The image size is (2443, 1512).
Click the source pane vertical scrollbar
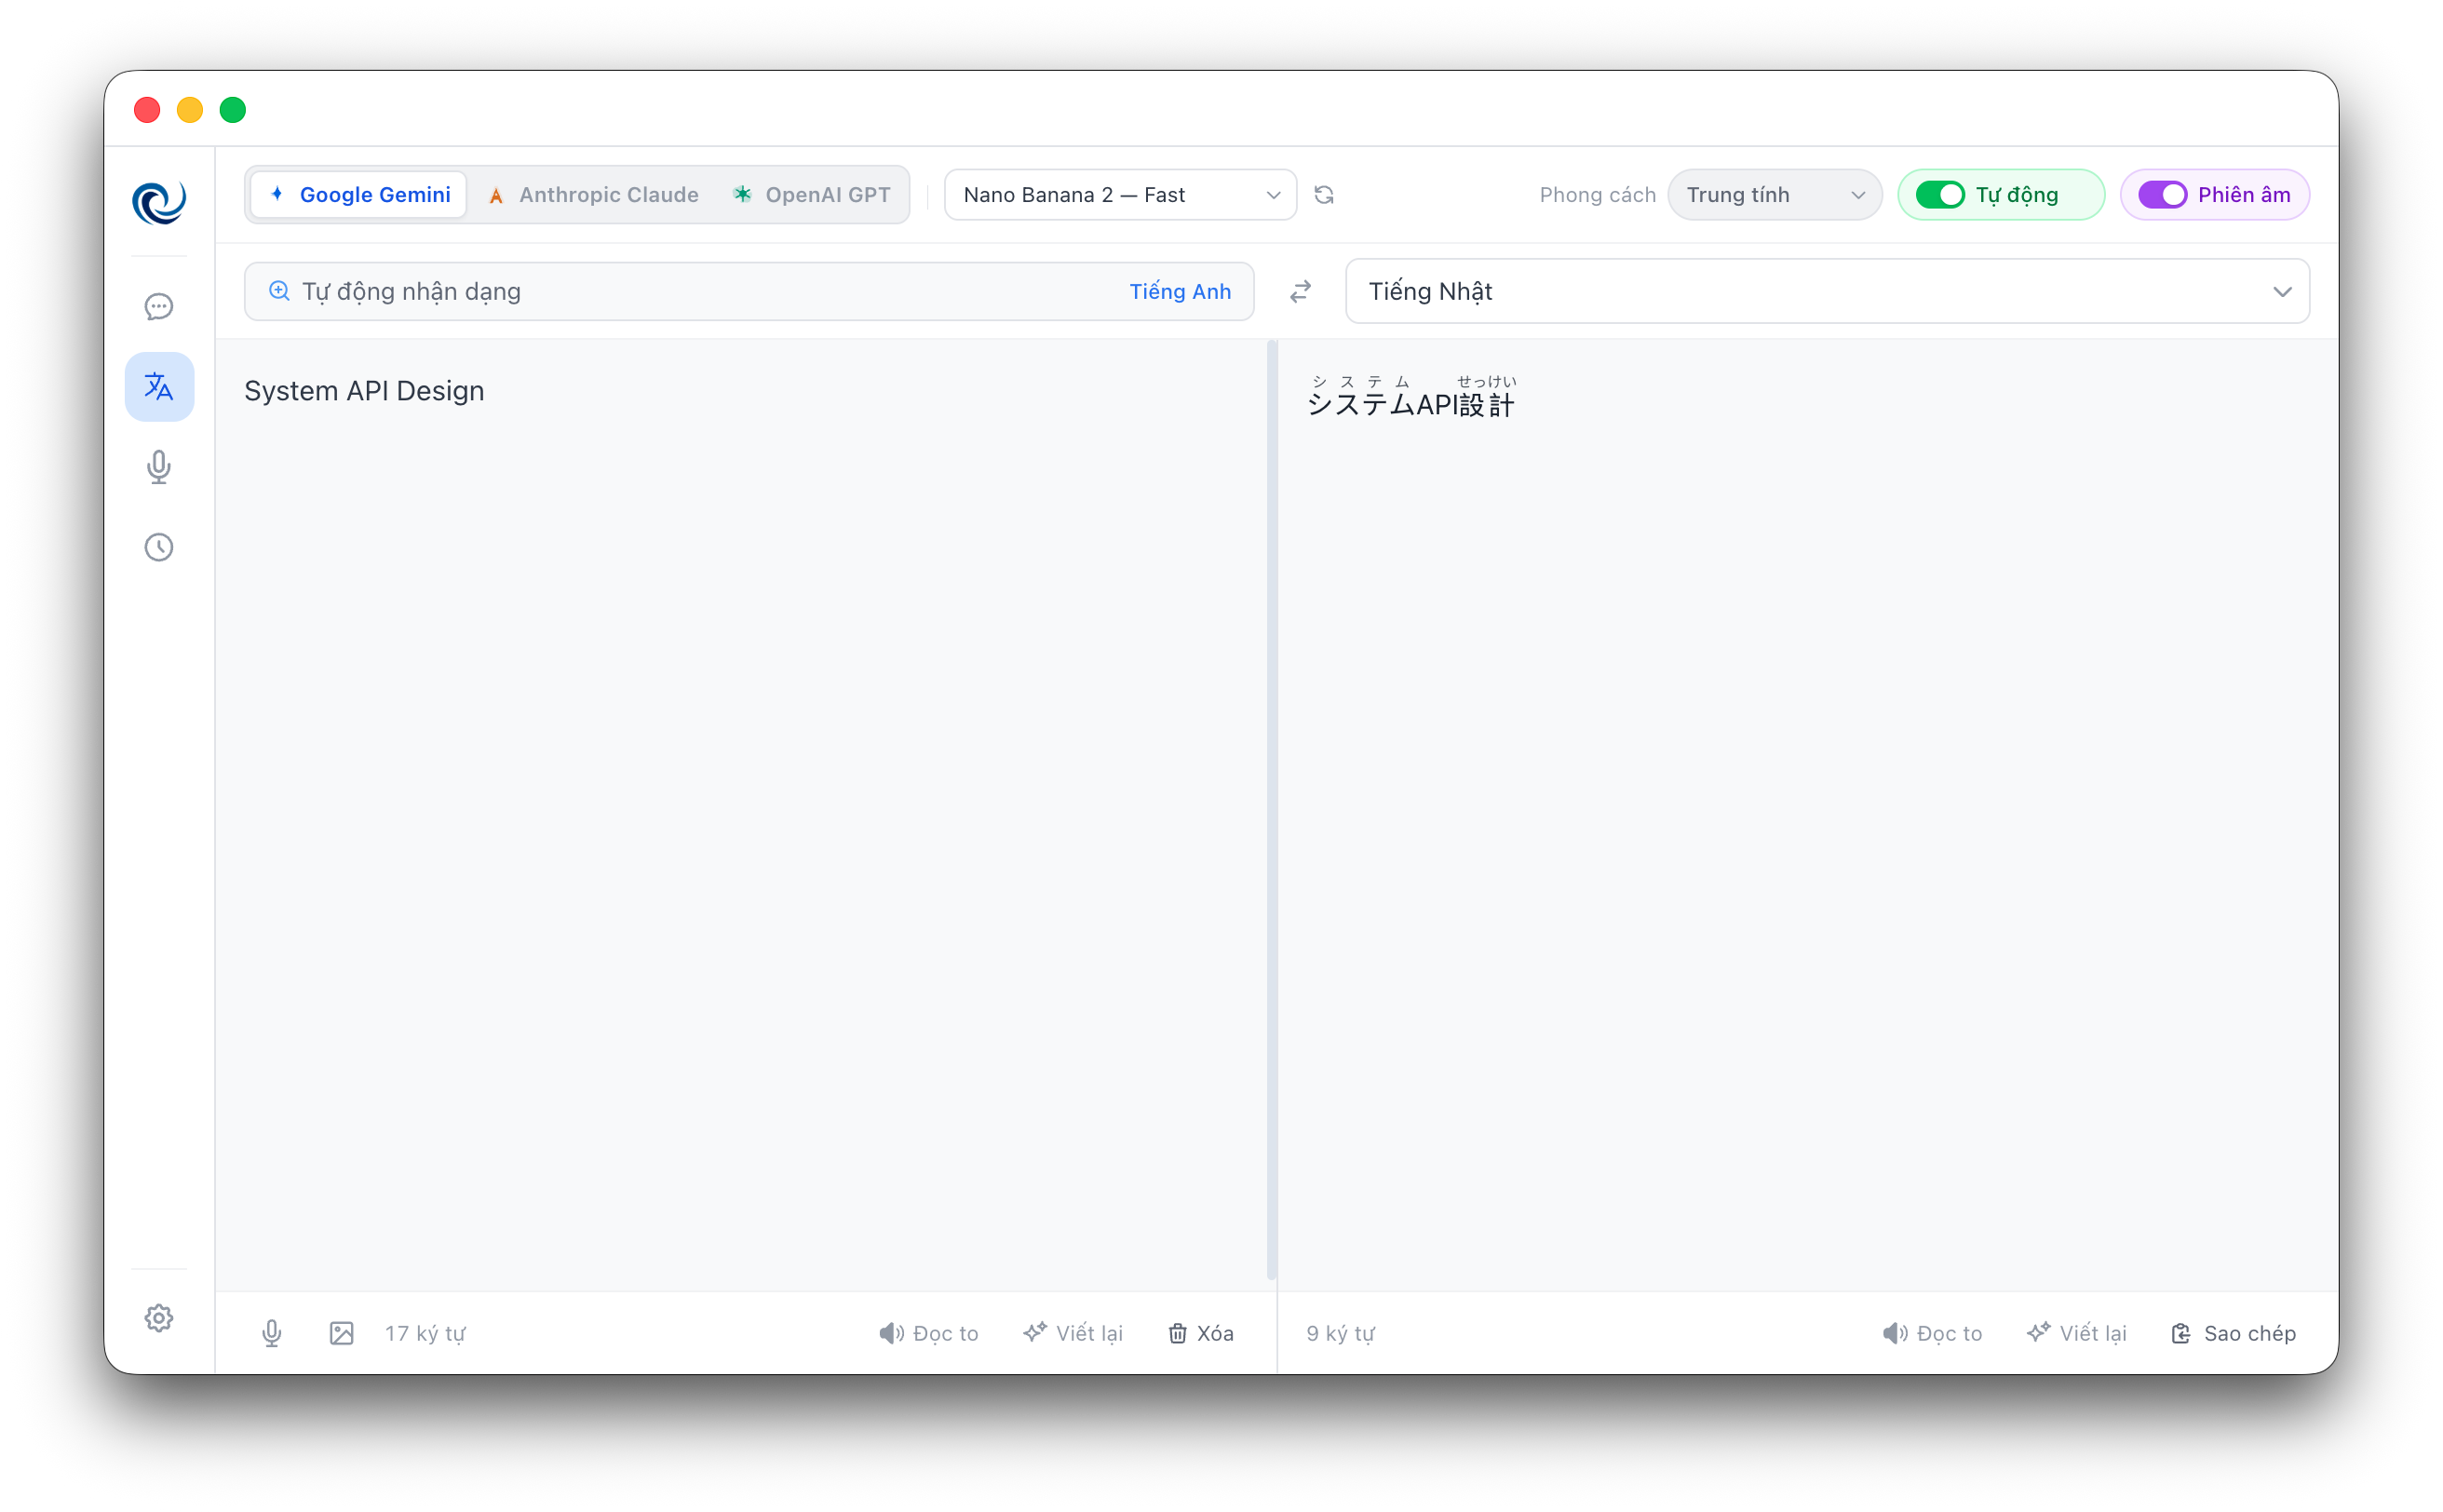click(x=1272, y=810)
